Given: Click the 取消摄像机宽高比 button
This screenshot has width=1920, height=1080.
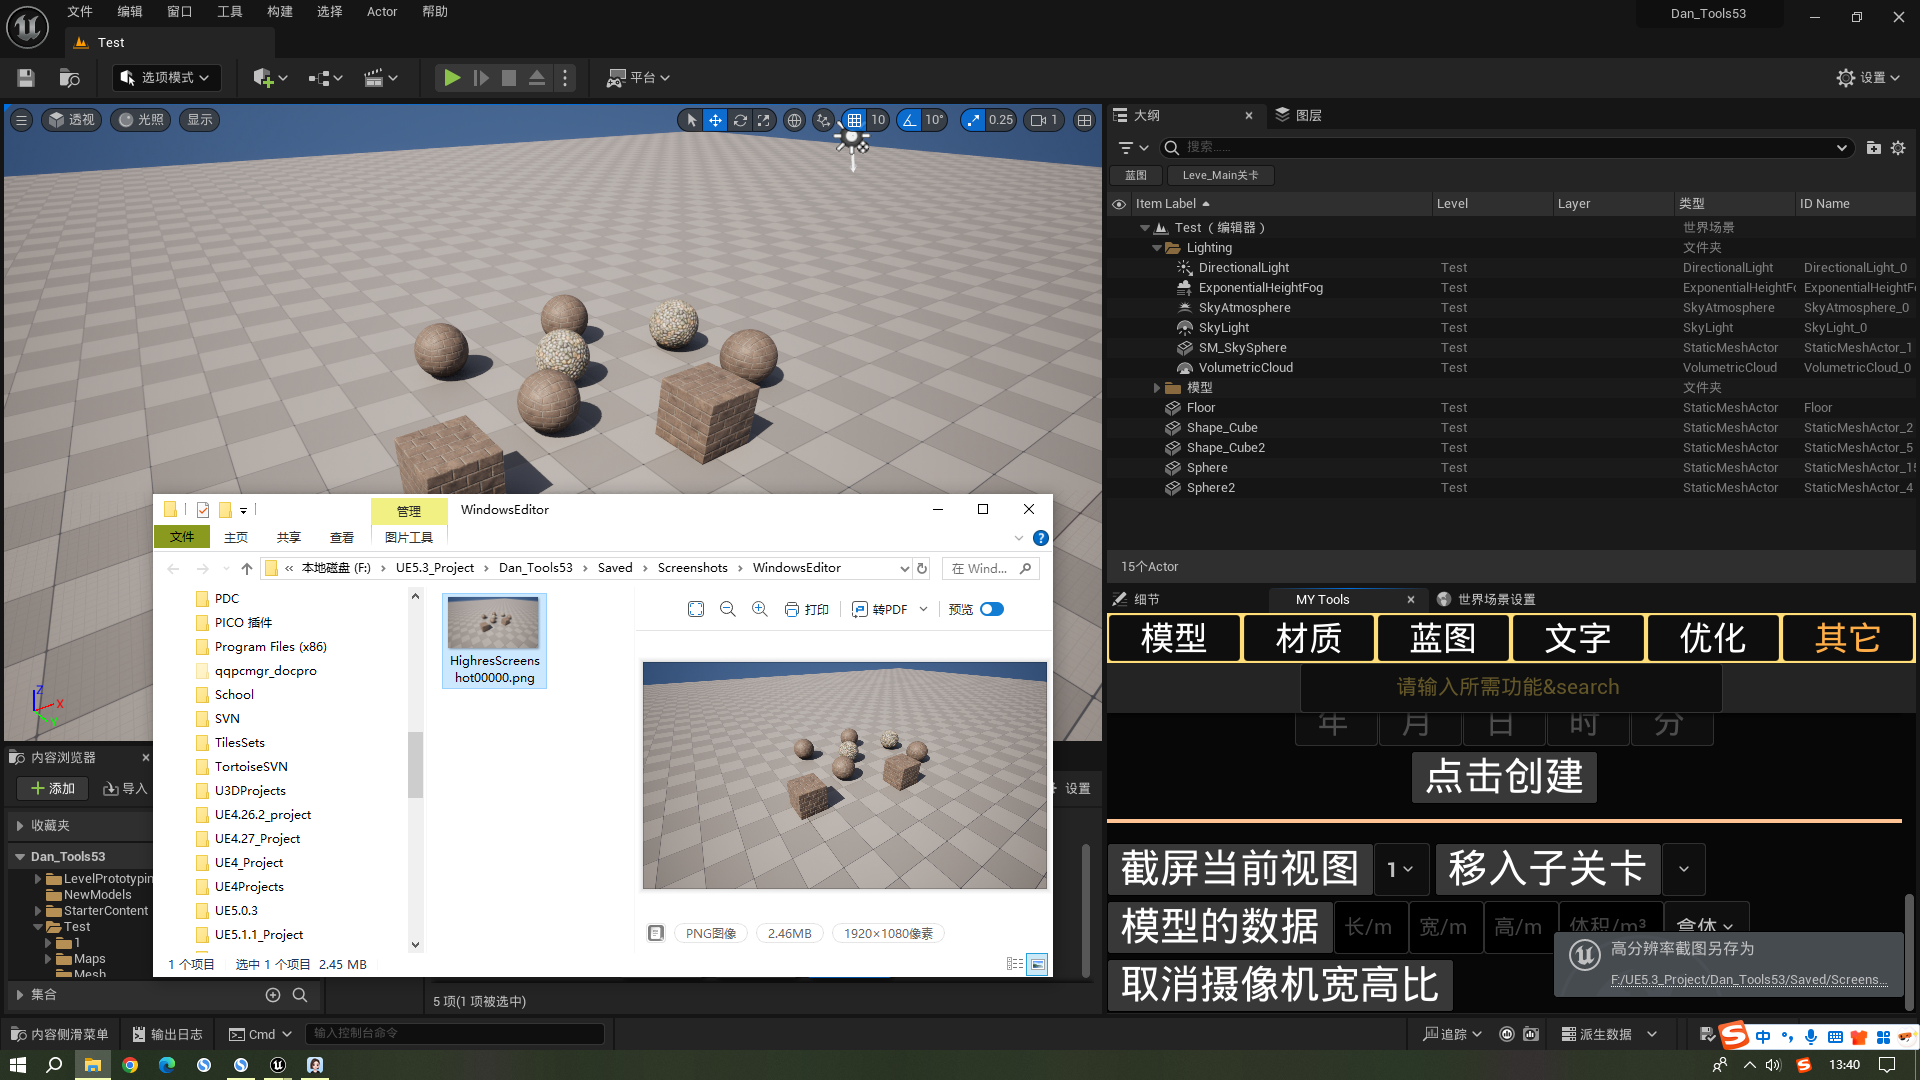Looking at the screenshot, I should coord(1280,985).
